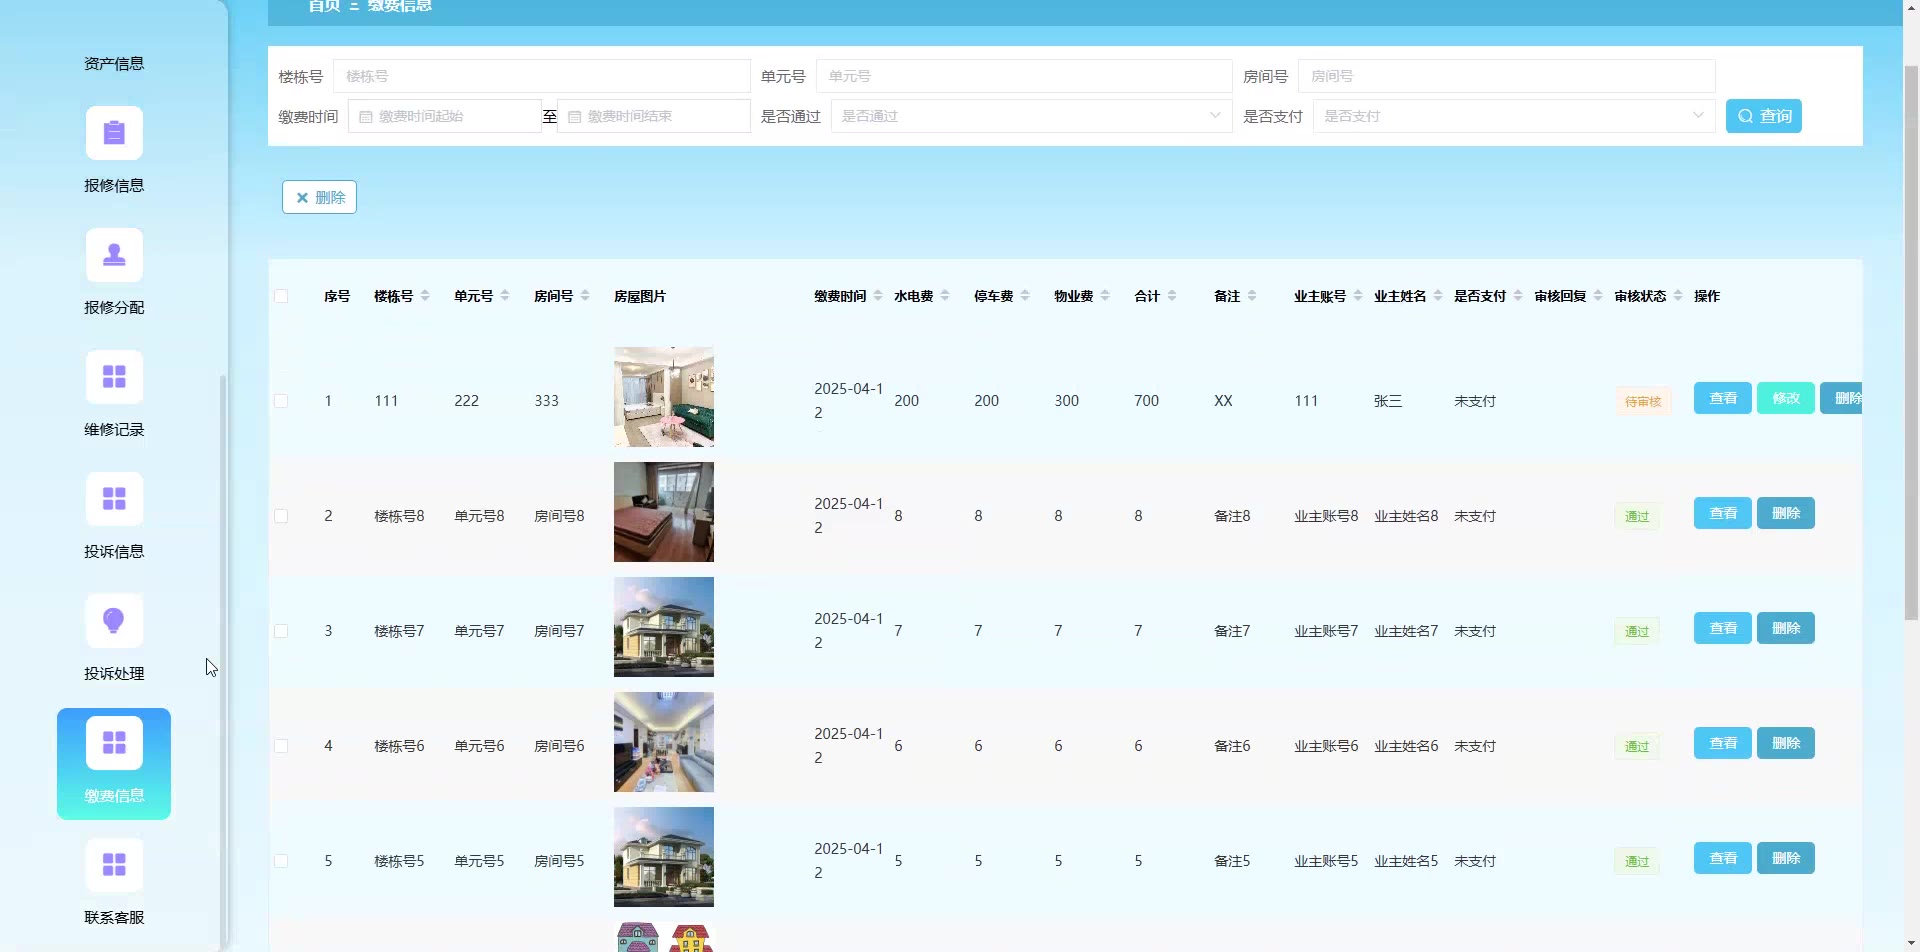Viewport: 1920px width, 952px height.
Task: Click the 查询 search button
Action: click(1763, 117)
